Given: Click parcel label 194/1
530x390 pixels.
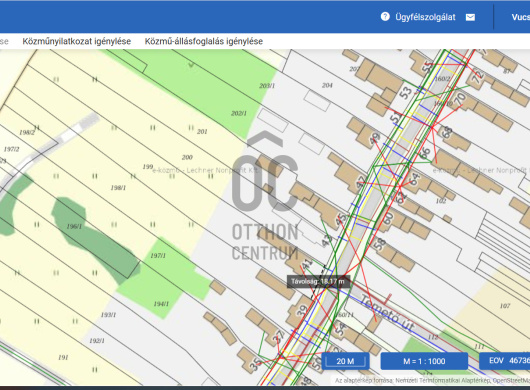Looking at the screenshot, I should (161, 304).
